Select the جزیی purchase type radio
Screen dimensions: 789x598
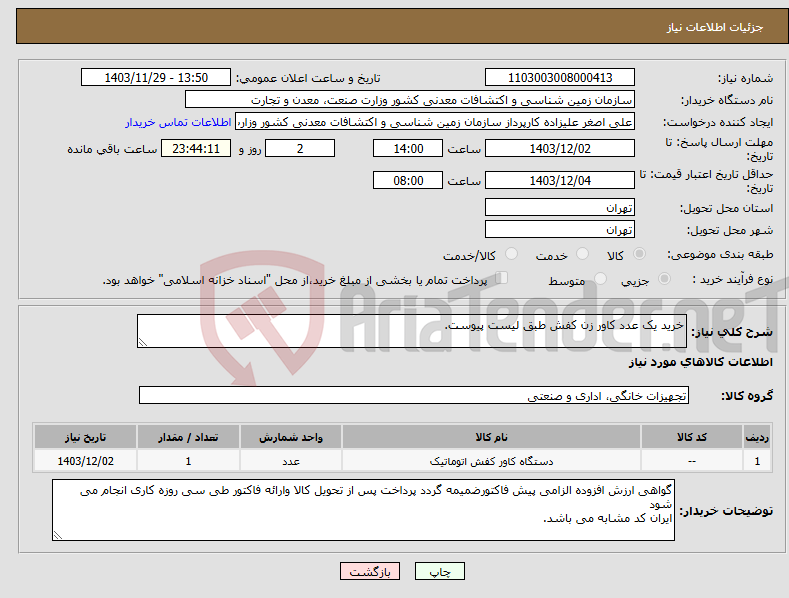click(664, 278)
